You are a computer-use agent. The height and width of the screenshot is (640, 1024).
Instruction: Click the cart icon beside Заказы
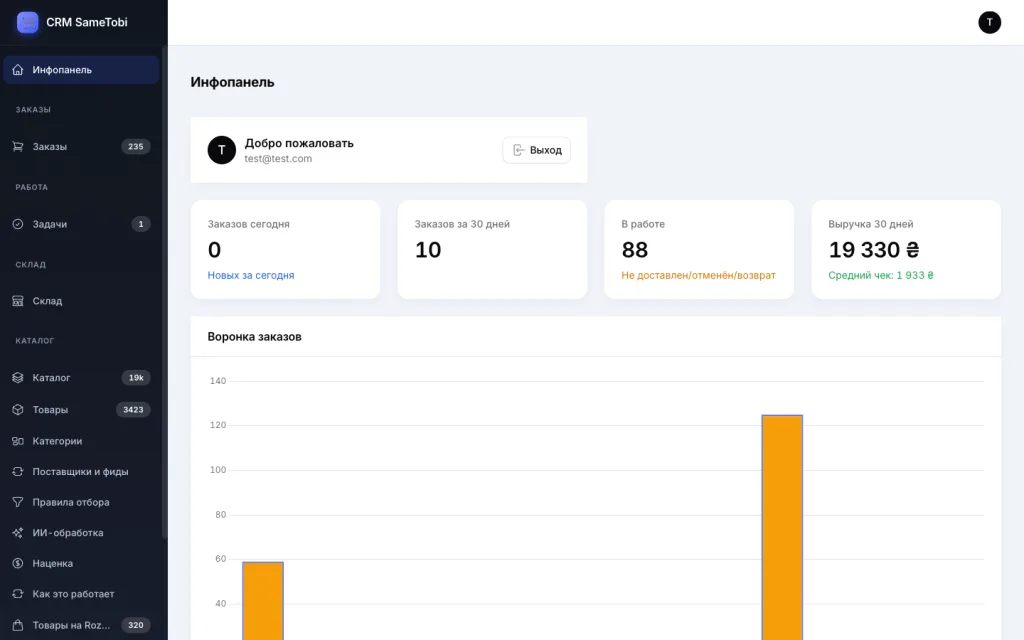[x=18, y=146]
